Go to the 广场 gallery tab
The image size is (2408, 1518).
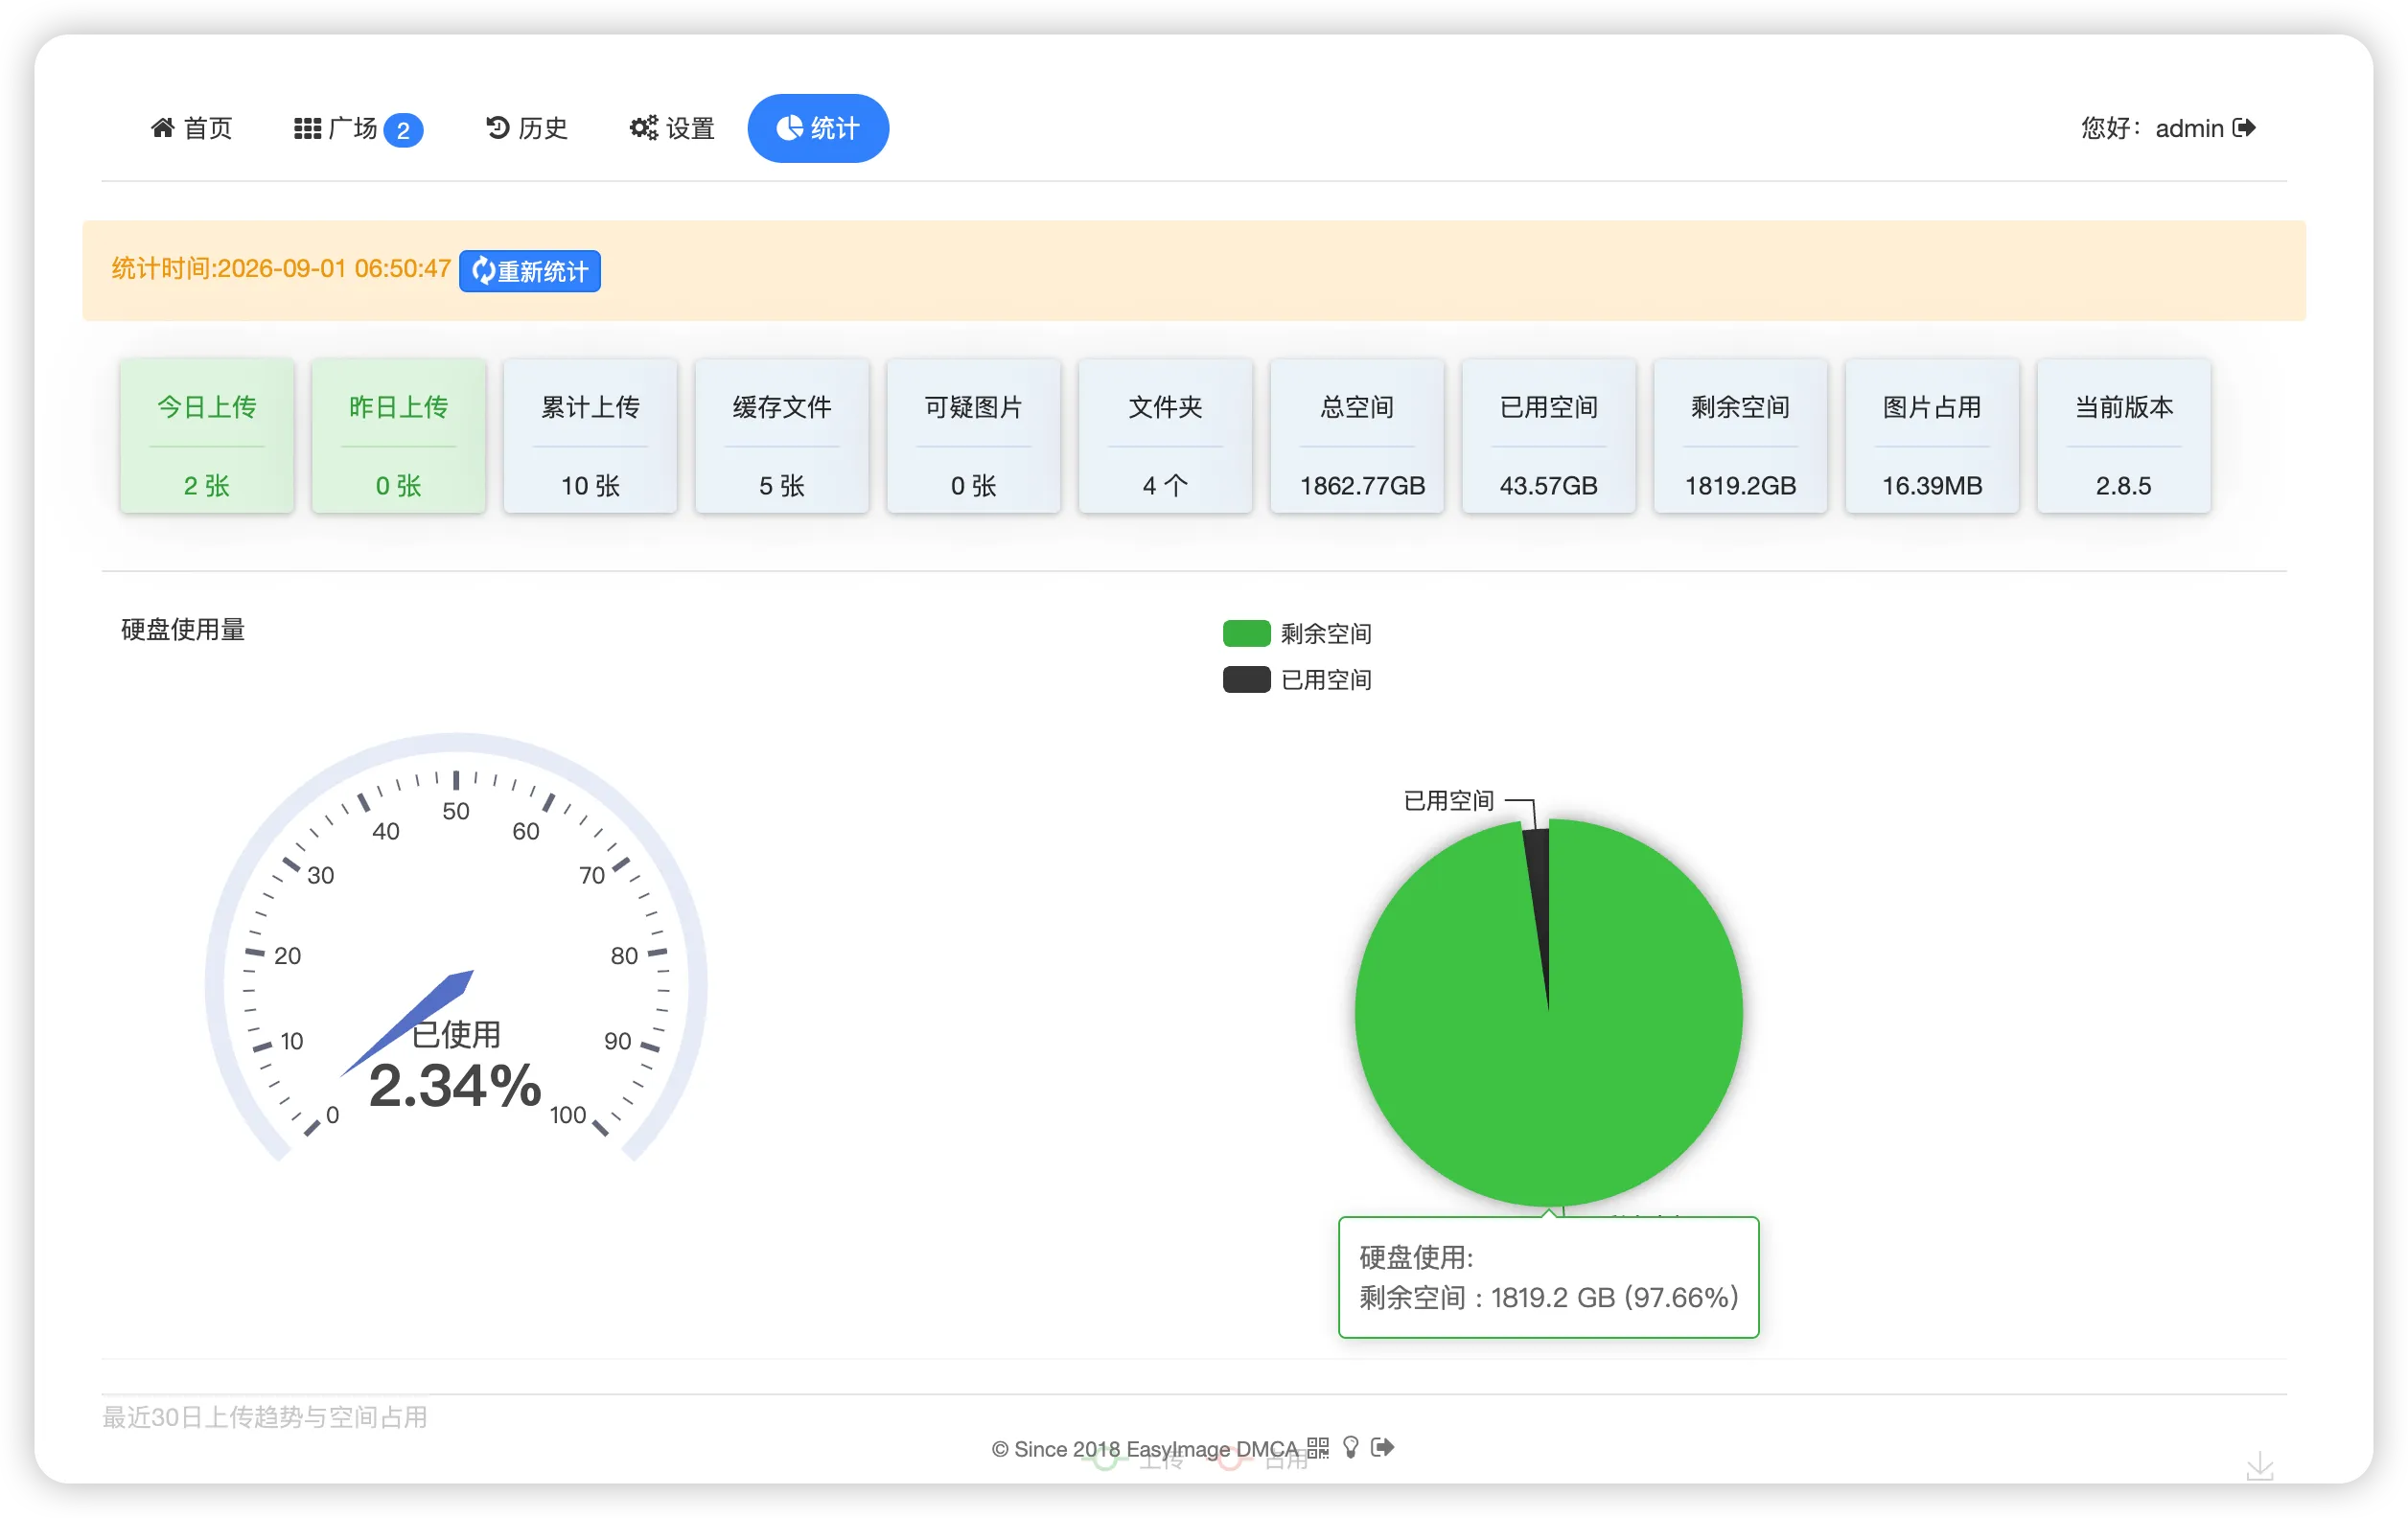357,128
